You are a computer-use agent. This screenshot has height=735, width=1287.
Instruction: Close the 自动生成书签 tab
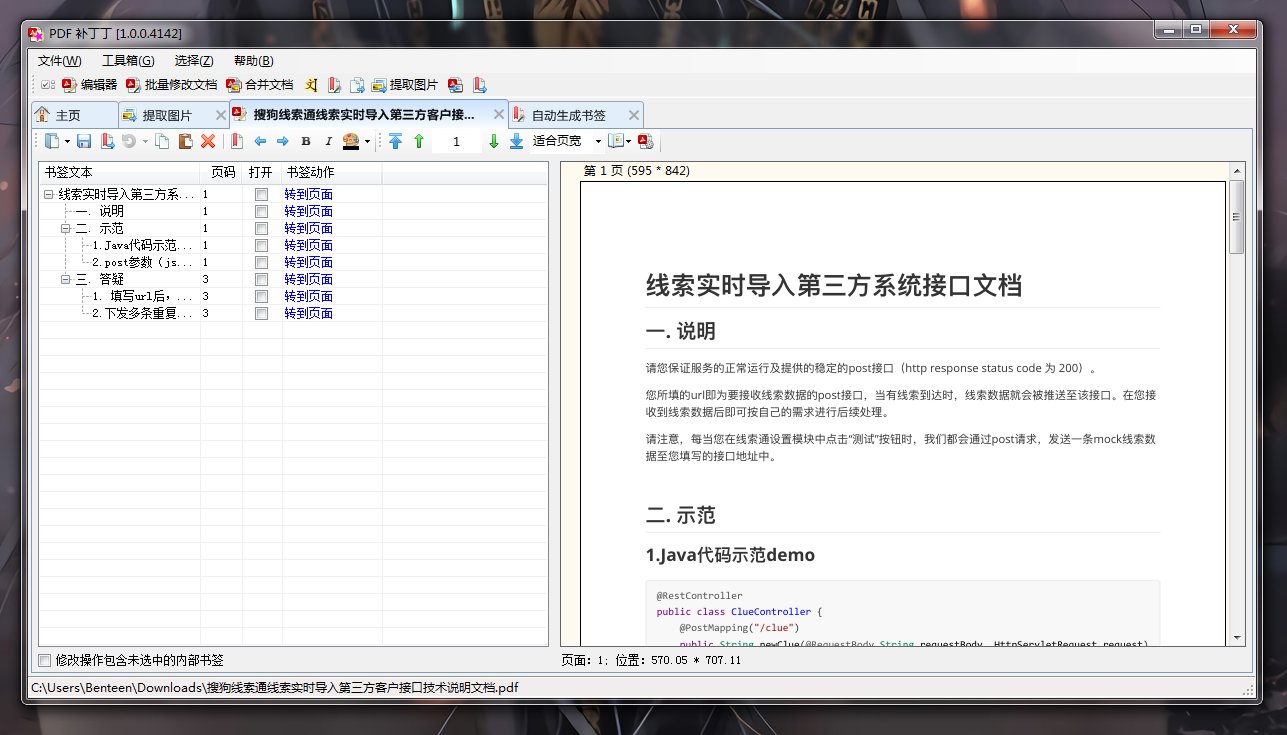(633, 115)
